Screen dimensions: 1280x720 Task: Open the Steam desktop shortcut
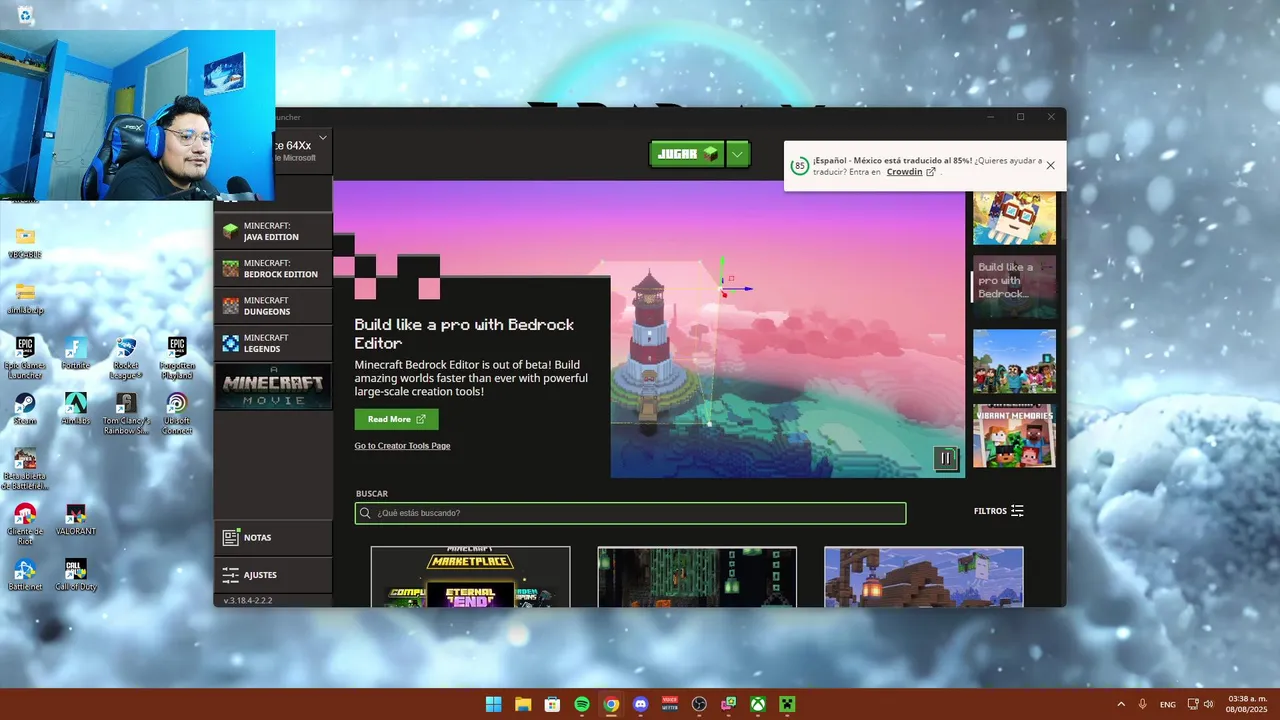(x=25, y=409)
